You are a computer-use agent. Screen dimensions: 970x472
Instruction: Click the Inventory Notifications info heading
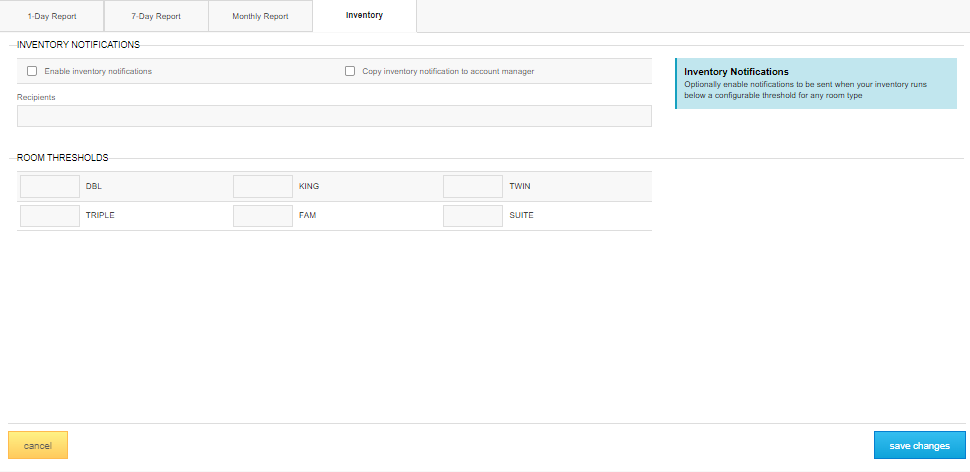click(736, 72)
